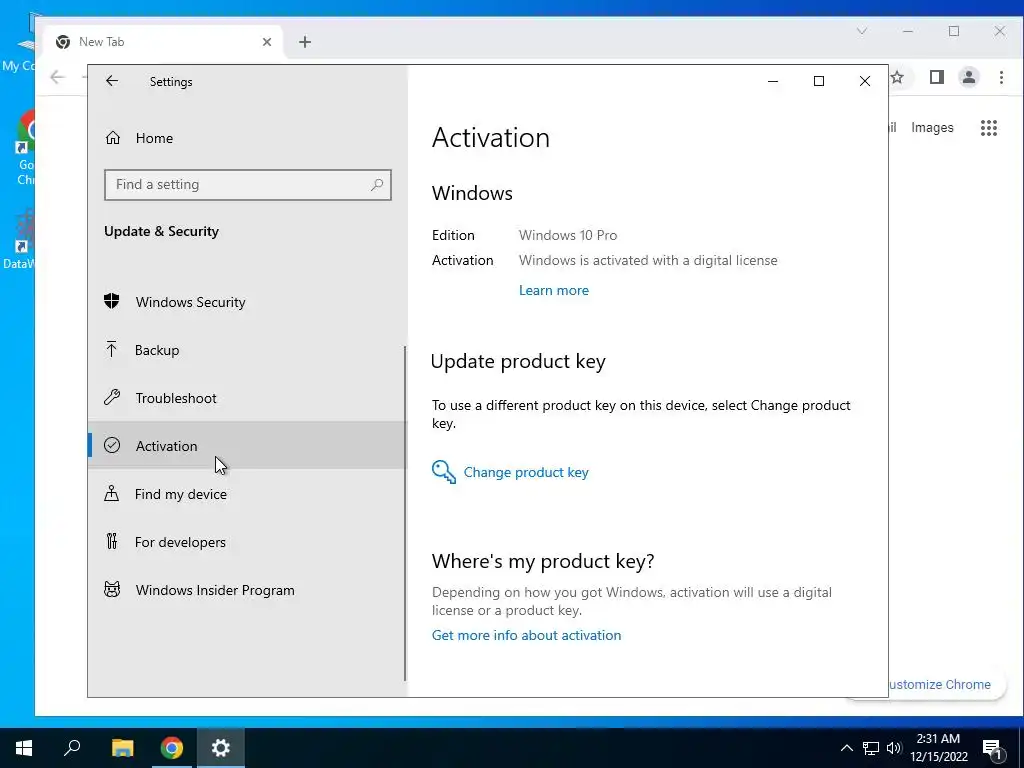Open the volume tray icon
The width and height of the screenshot is (1024, 768).
coord(894,748)
